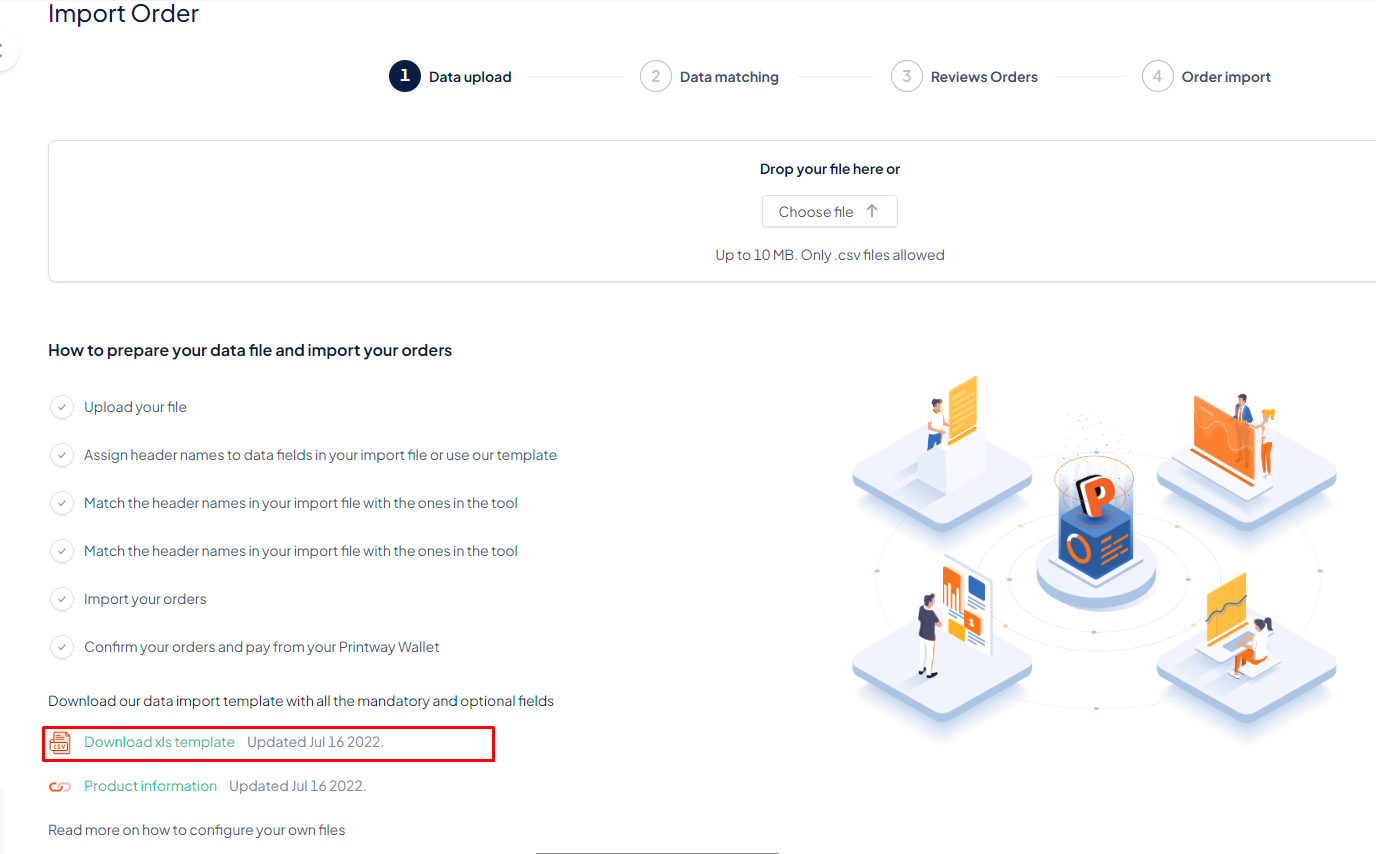This screenshot has height=854, width=1376.
Task: Click the check icon beside Assign header names
Action: pos(62,455)
